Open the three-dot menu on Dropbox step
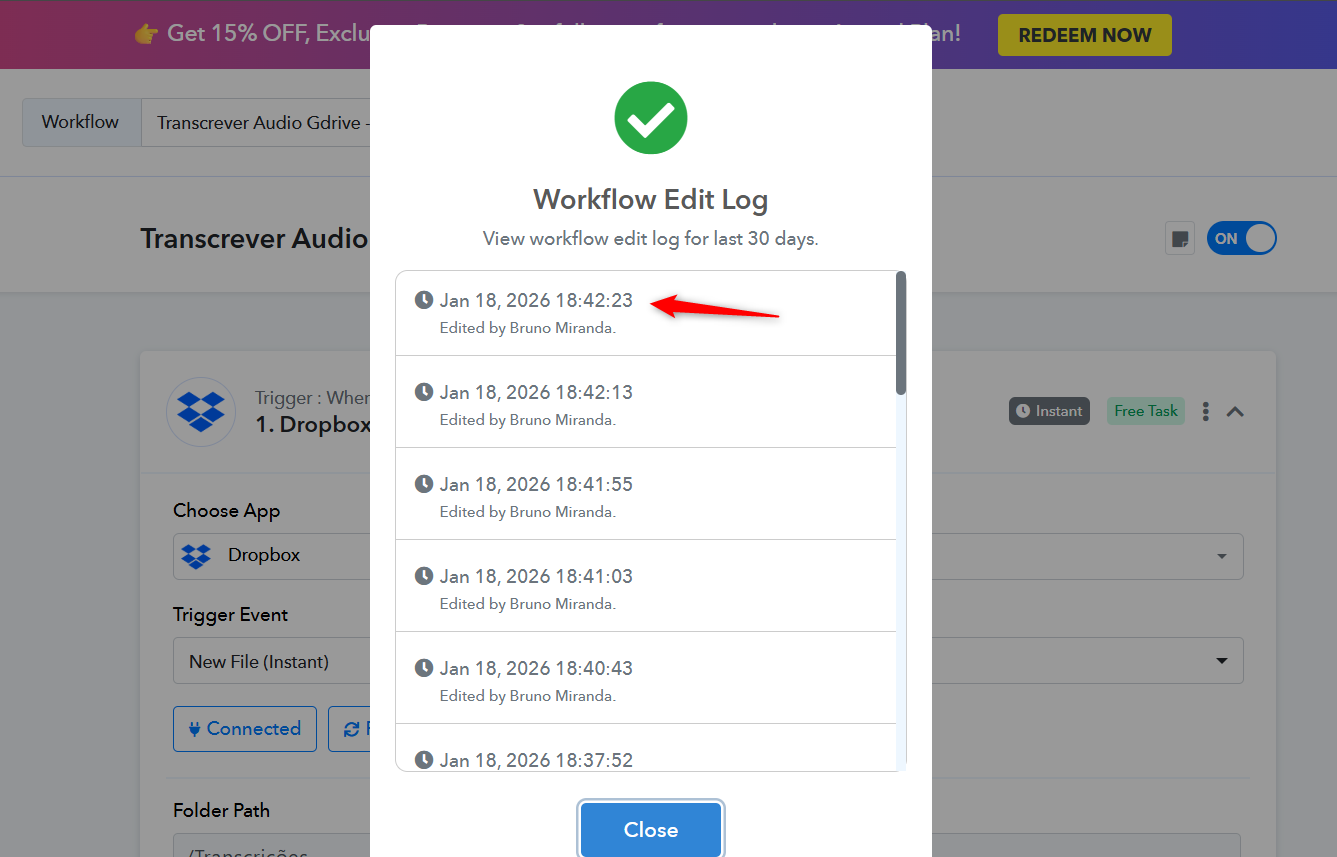 pyautogui.click(x=1206, y=411)
